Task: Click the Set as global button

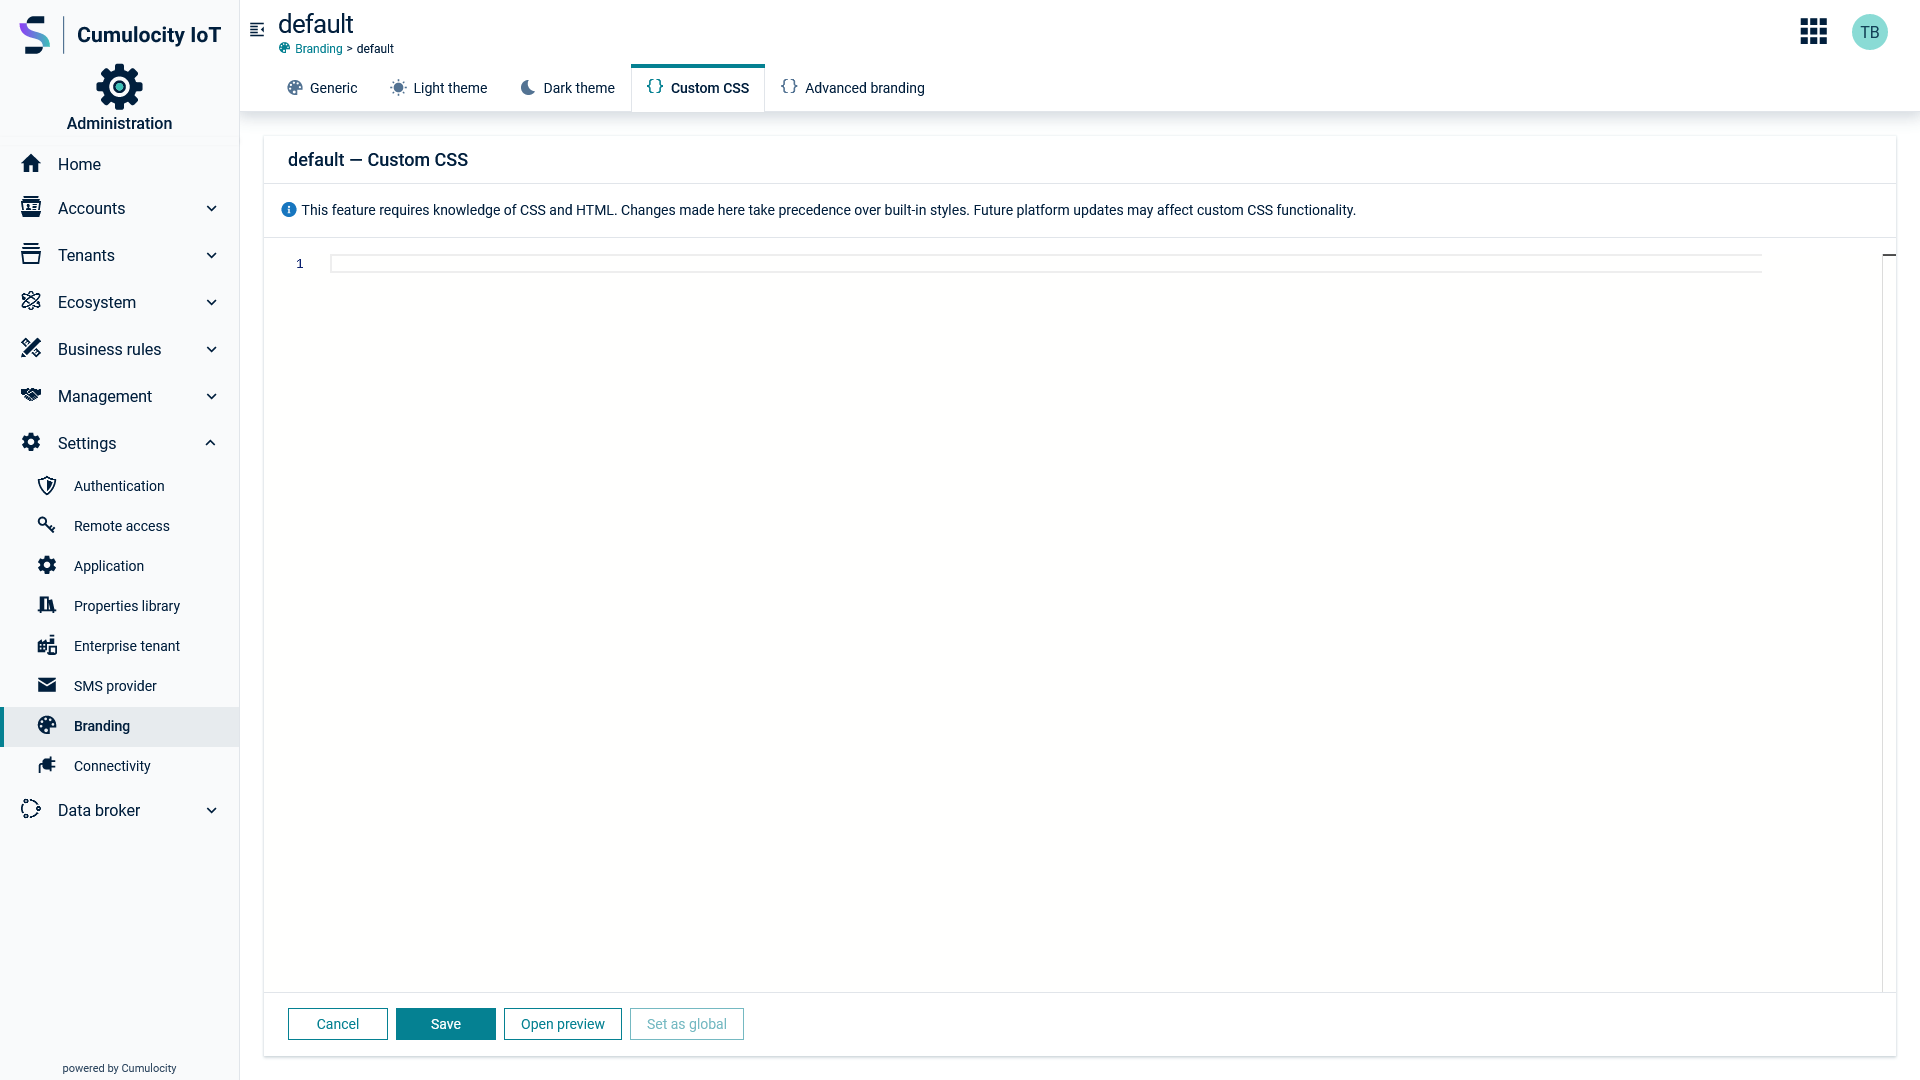Action: point(687,1024)
